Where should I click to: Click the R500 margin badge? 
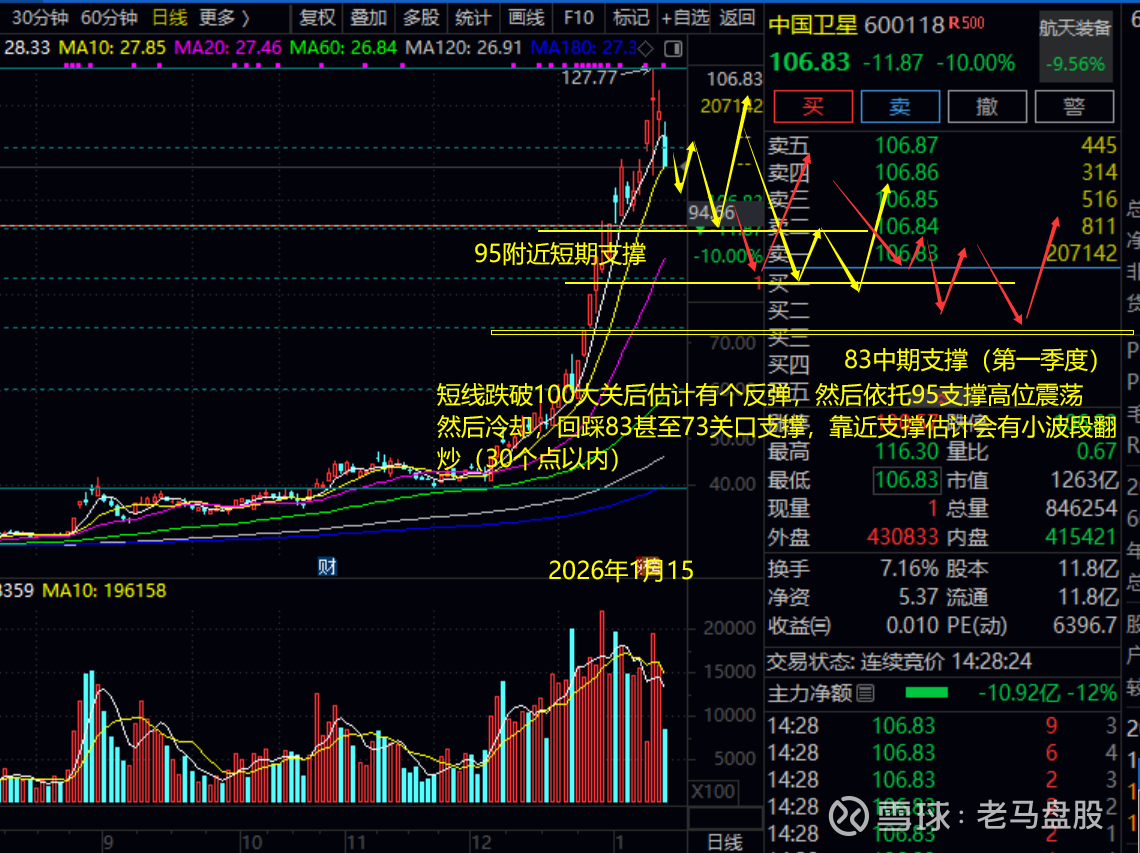point(966,23)
